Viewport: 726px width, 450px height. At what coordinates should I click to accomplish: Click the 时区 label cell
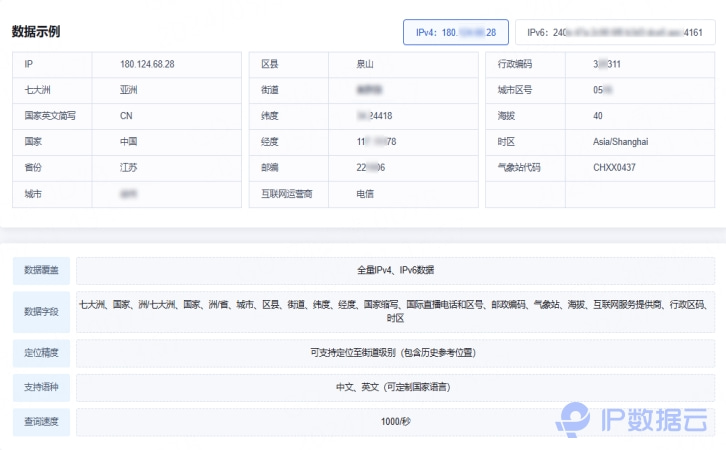click(525, 142)
